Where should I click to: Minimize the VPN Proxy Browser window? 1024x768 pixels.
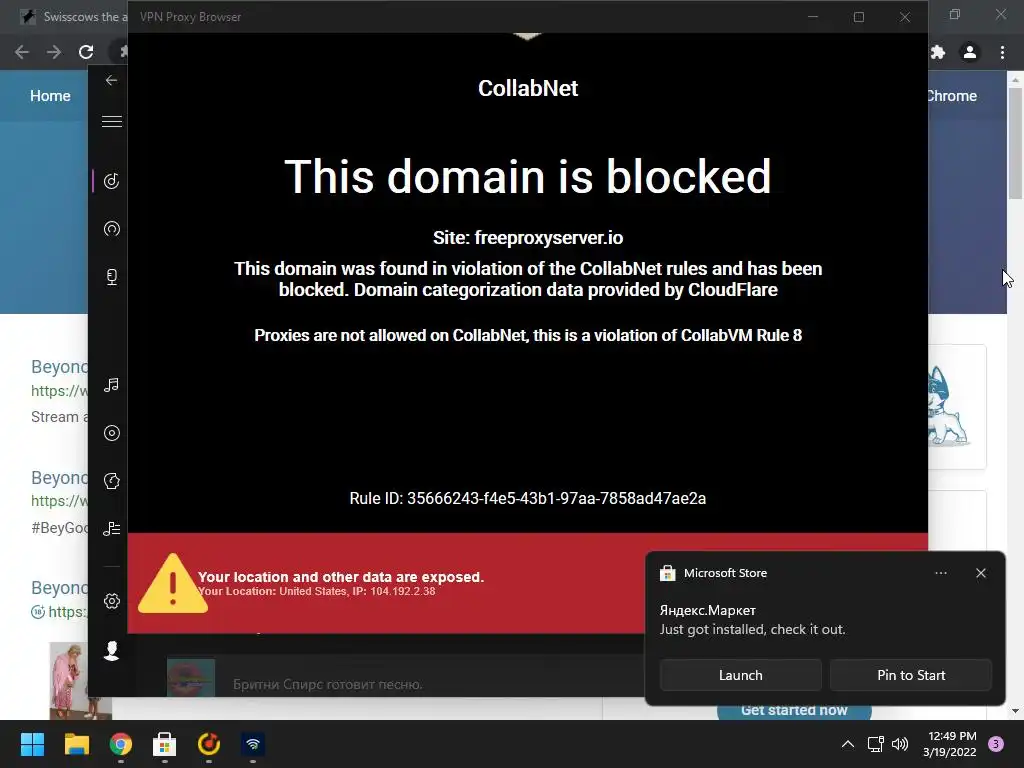[x=813, y=17]
